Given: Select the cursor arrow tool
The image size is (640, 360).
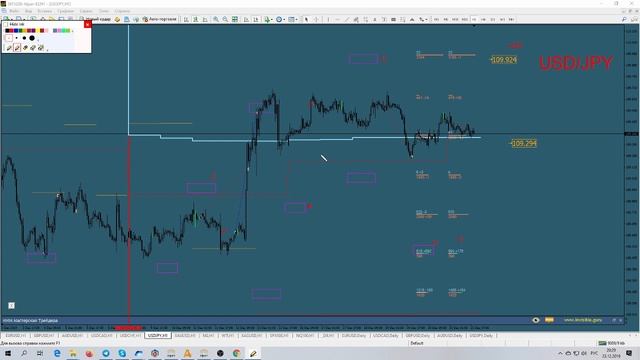Looking at the screenshot, I should pyautogui.click(x=306, y=19).
